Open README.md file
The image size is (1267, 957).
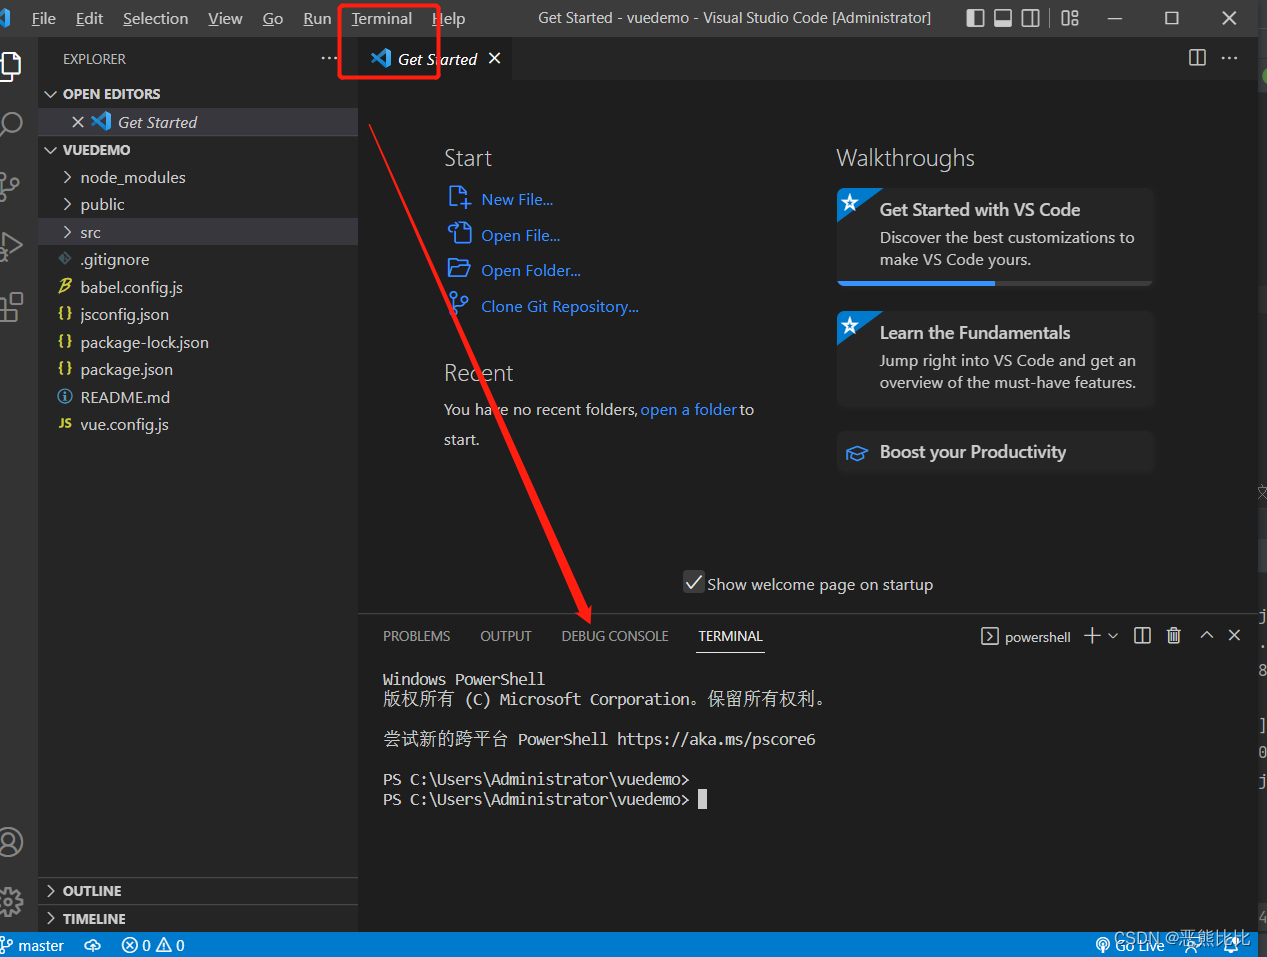click(x=198, y=397)
